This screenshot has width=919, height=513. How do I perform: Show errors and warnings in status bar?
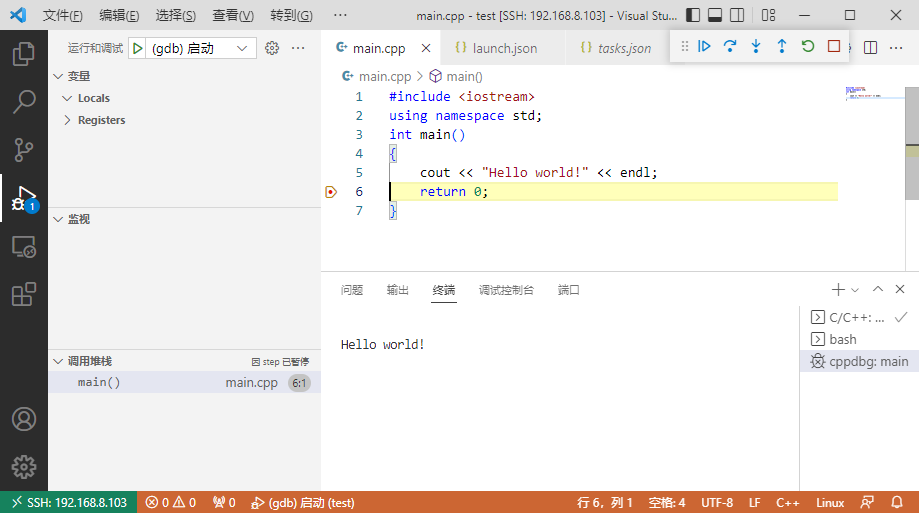pos(171,502)
